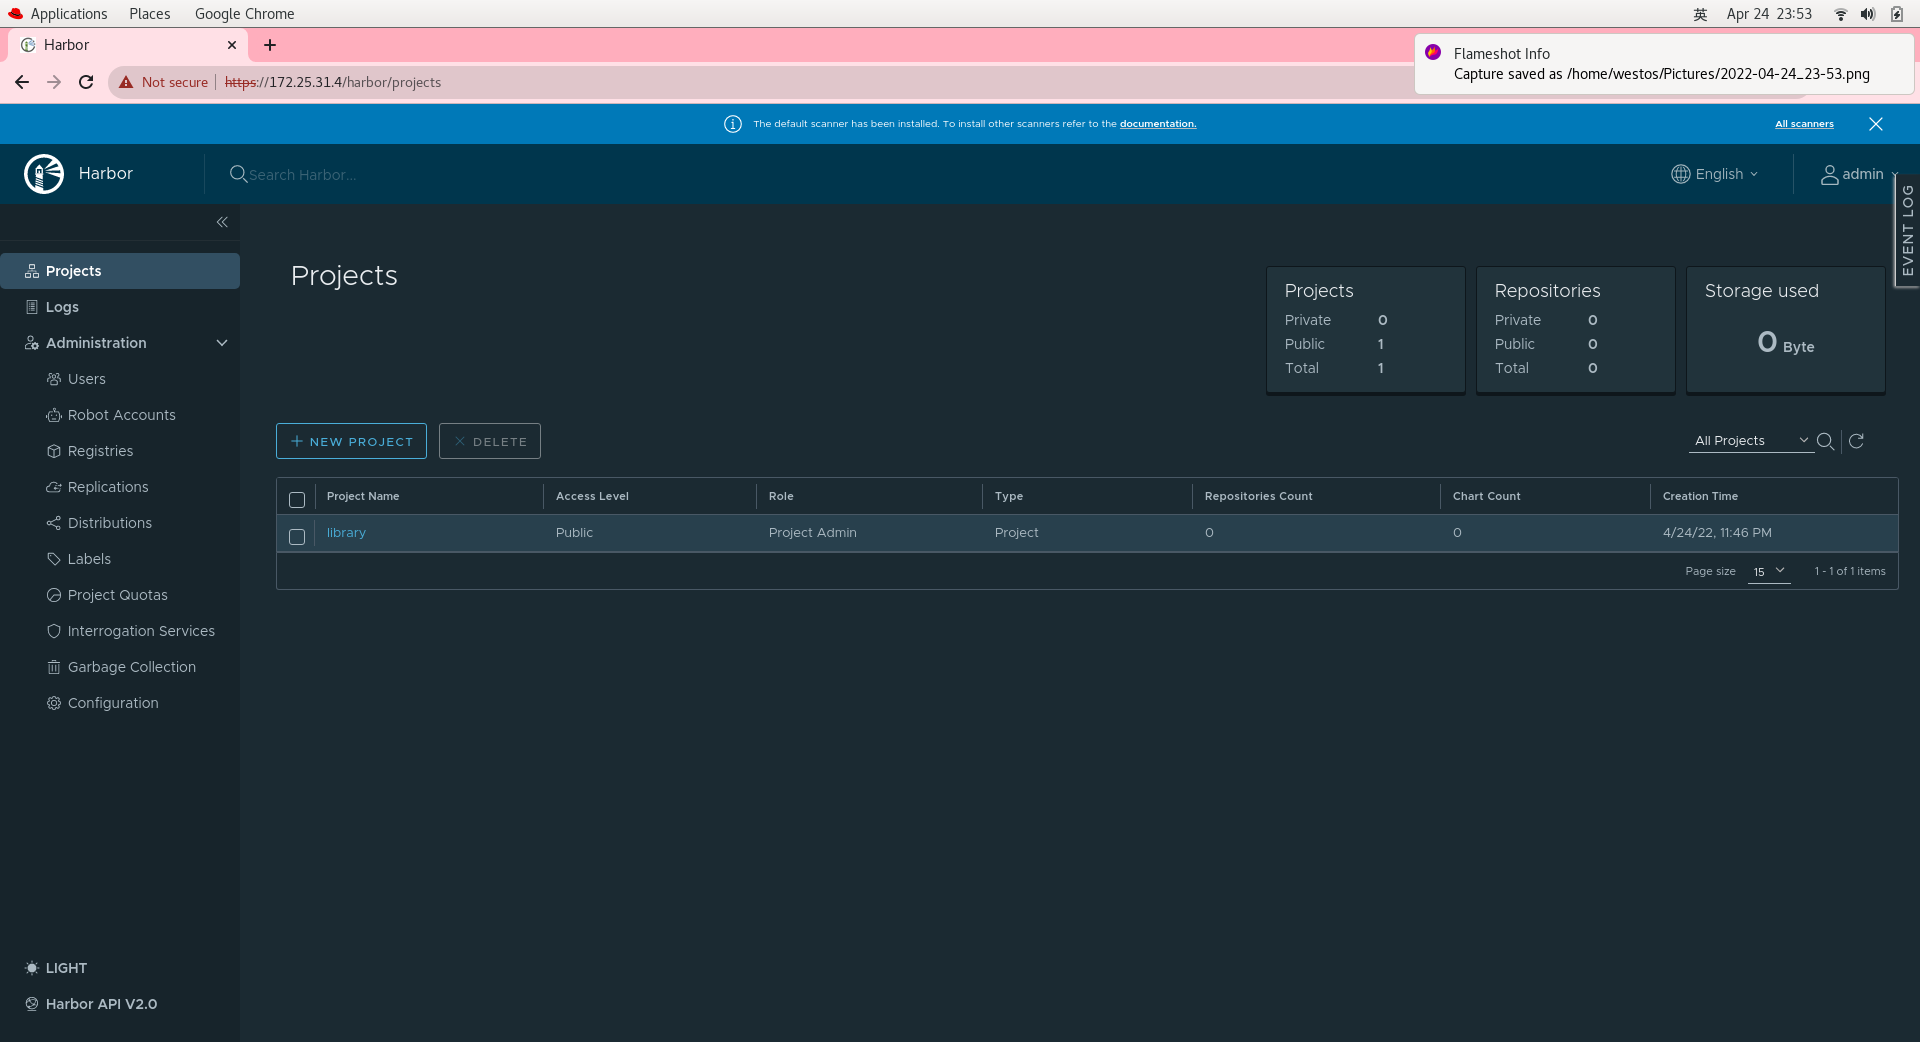Sort by Creation Time column header

(x=1700, y=496)
